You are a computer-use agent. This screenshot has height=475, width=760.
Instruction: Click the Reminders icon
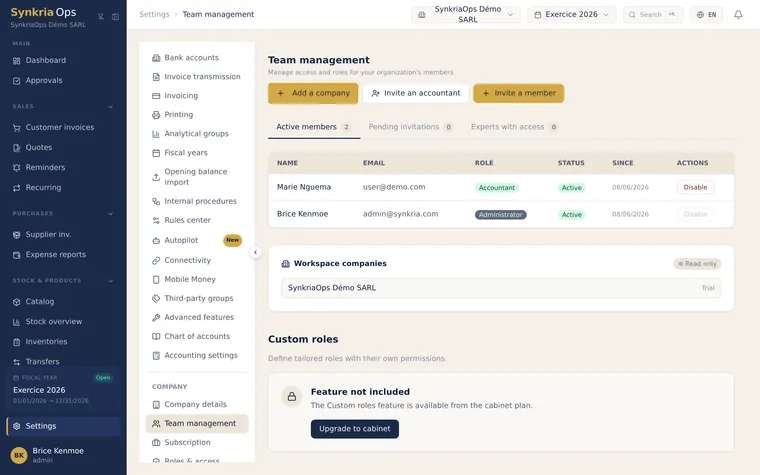16,168
